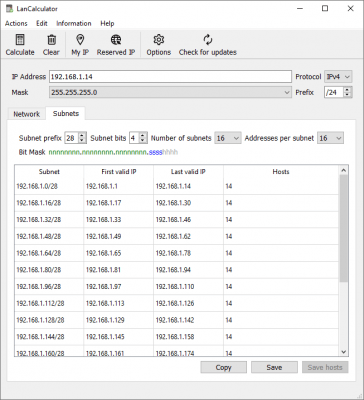
Task: Select the 192.168.1.80/28 subnet cell
Action: tap(49, 270)
